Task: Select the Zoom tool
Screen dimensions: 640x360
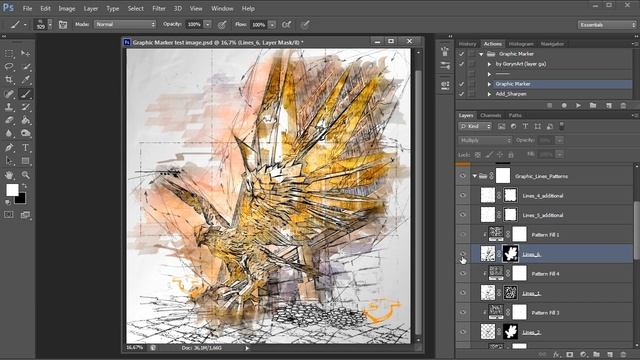Action: [25, 175]
